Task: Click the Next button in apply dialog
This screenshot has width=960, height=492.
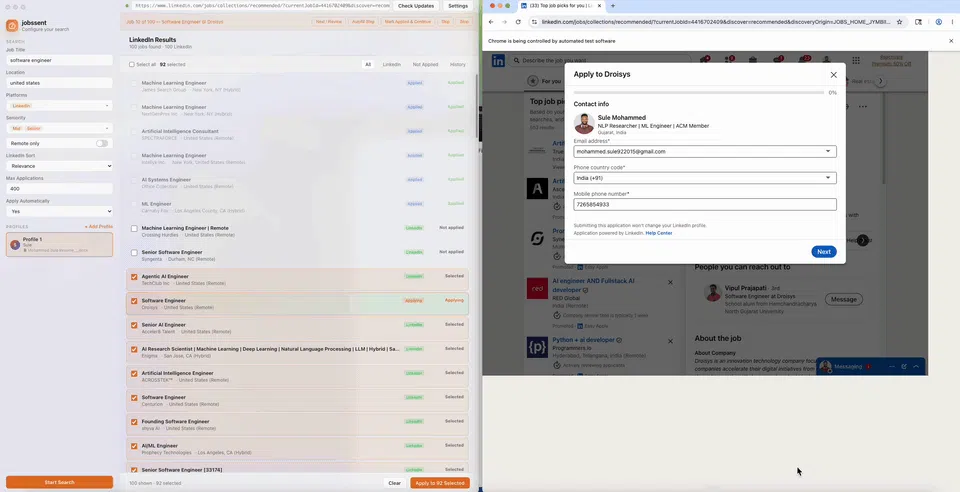Action: point(824,252)
